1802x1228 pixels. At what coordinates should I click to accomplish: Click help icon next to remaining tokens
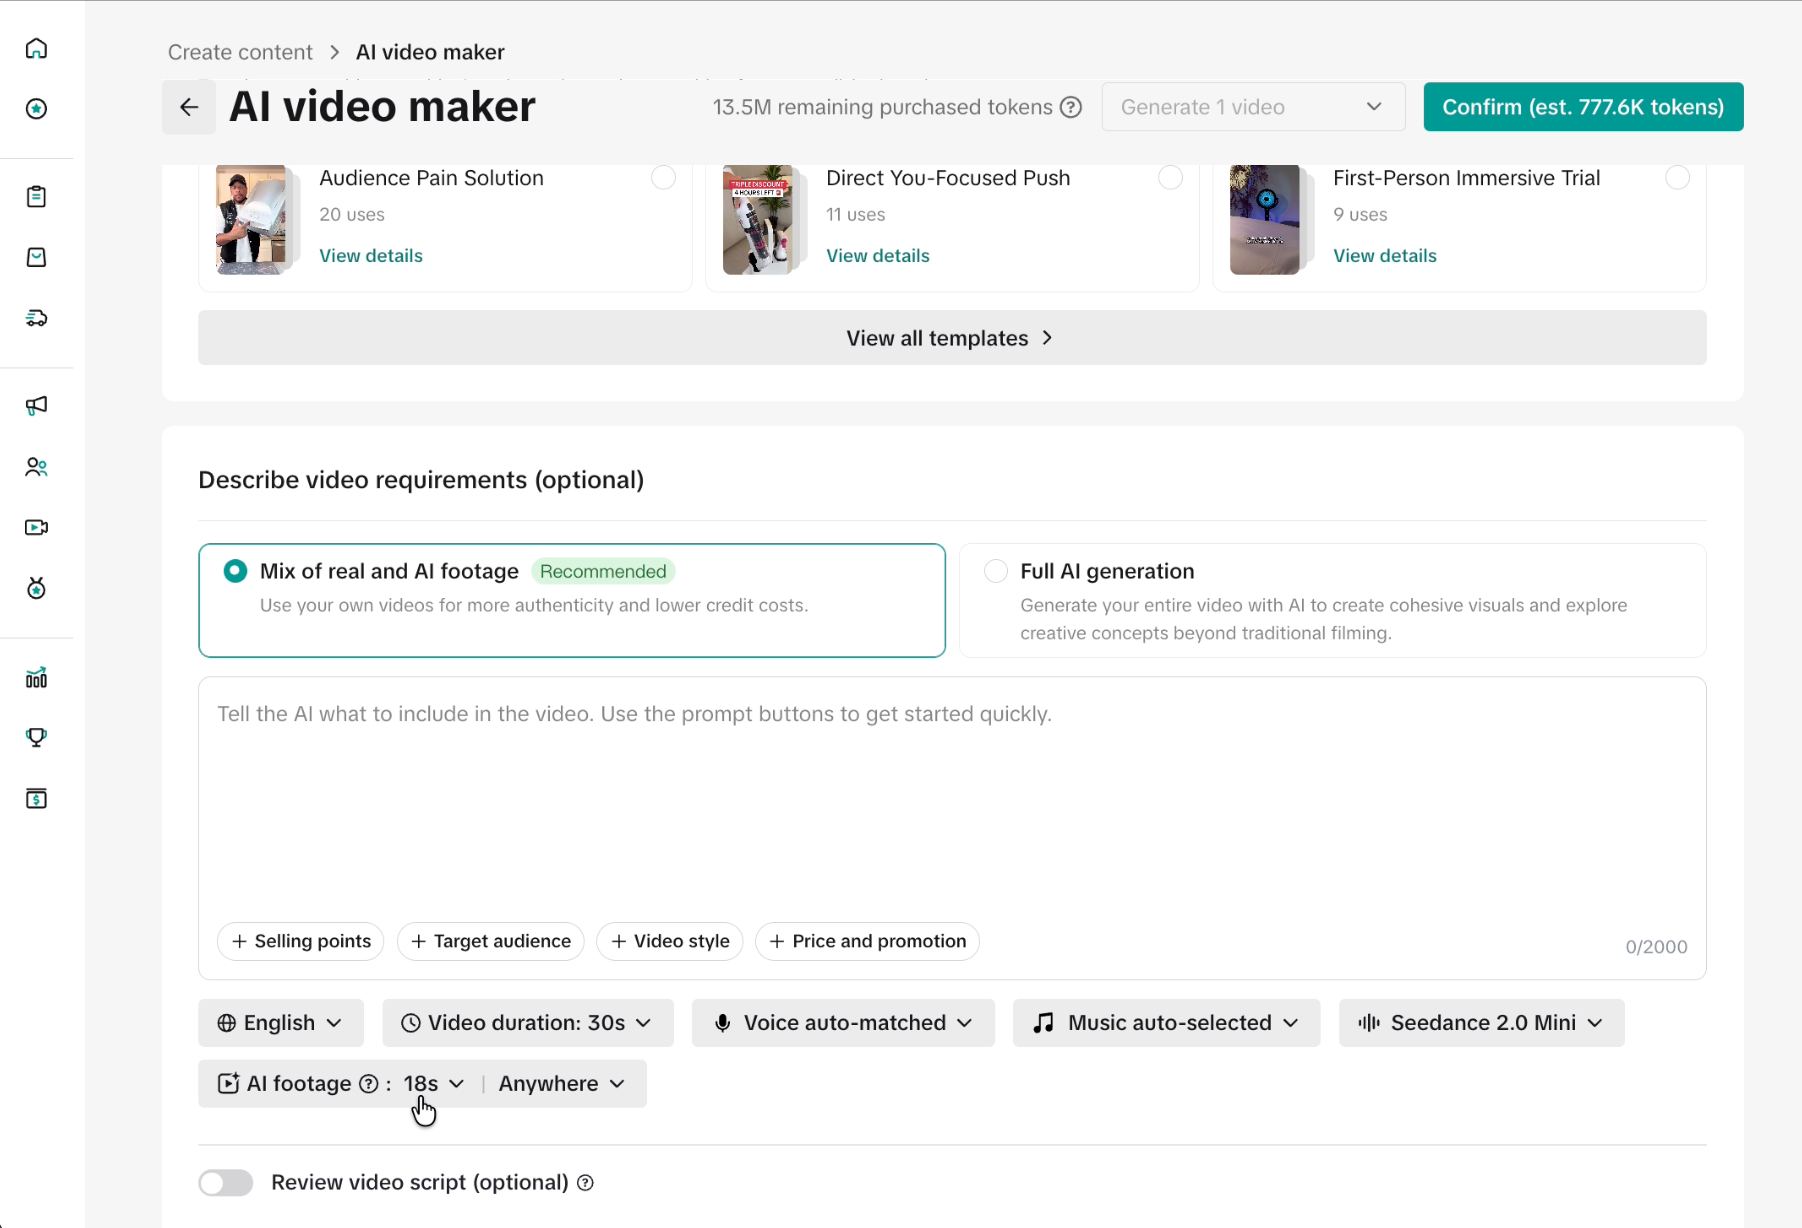pyautogui.click(x=1071, y=107)
